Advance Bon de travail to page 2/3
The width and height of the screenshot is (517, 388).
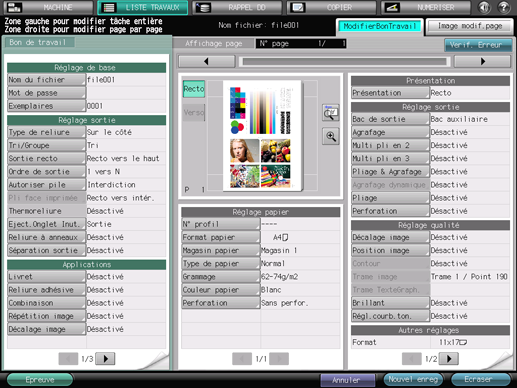pos(105,359)
